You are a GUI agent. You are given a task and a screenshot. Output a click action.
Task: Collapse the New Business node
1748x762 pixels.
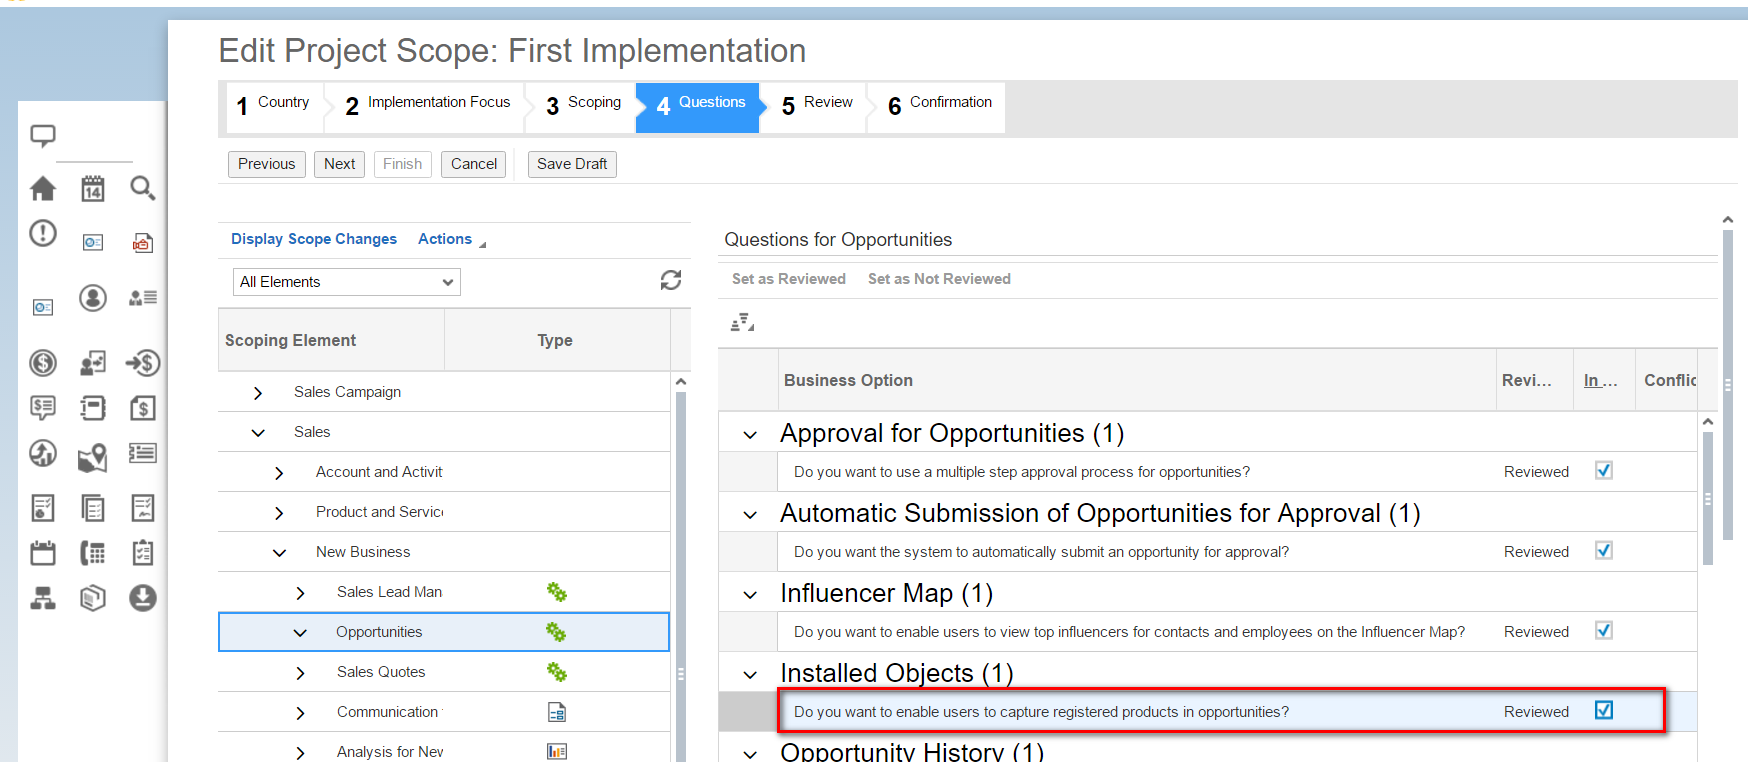[x=279, y=553]
